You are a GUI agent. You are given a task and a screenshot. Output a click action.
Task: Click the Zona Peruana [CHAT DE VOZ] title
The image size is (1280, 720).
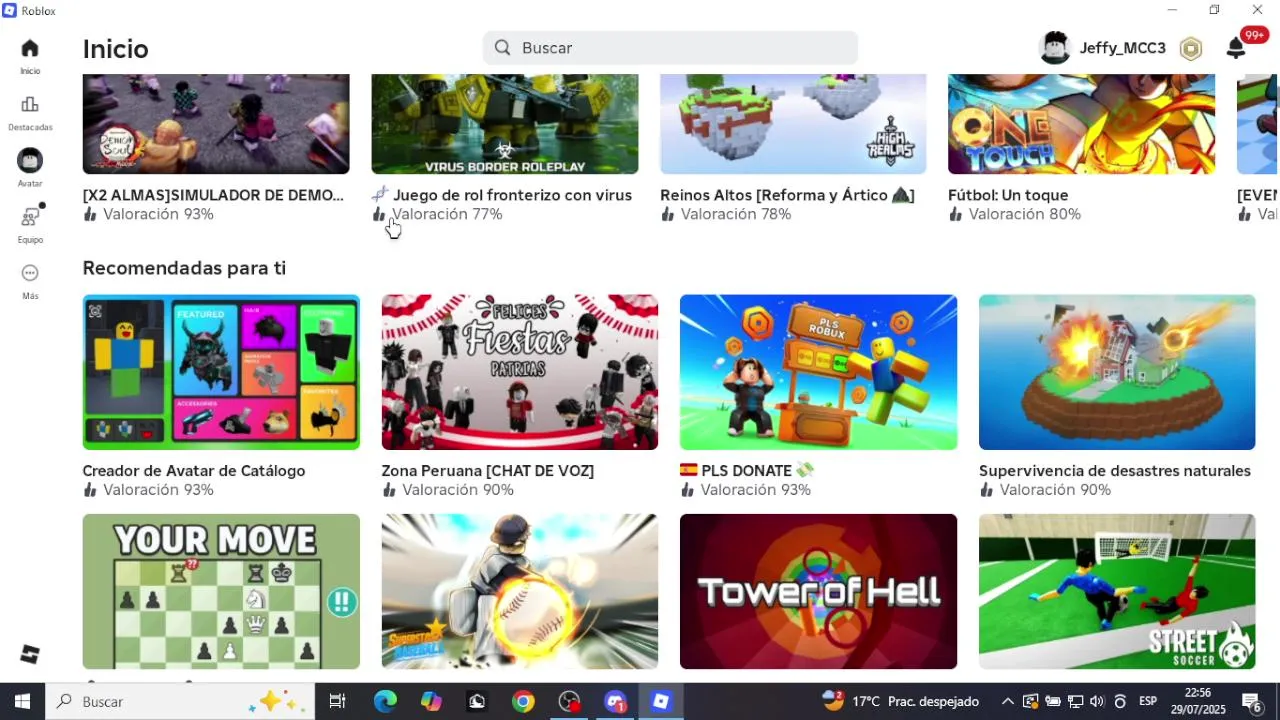pyautogui.click(x=488, y=471)
